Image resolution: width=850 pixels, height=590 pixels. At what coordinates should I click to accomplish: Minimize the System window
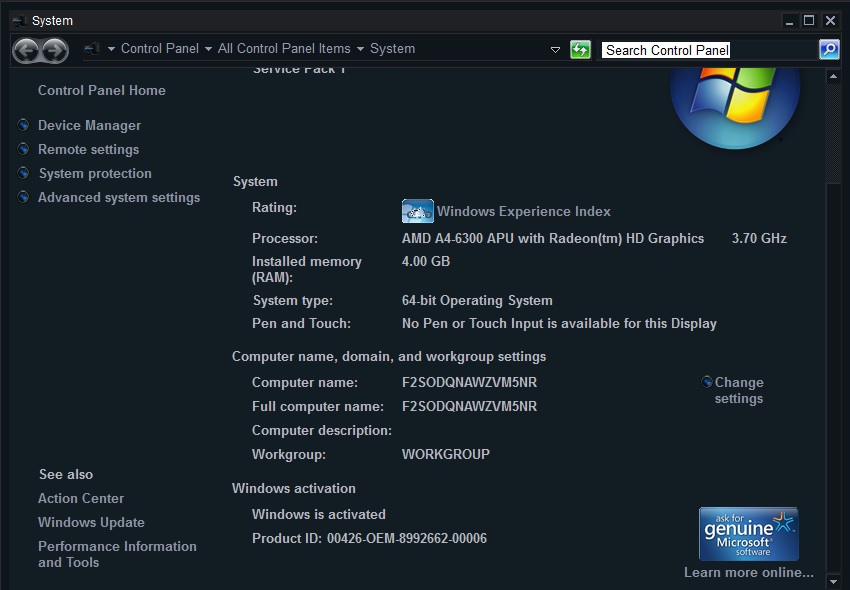[789, 21]
